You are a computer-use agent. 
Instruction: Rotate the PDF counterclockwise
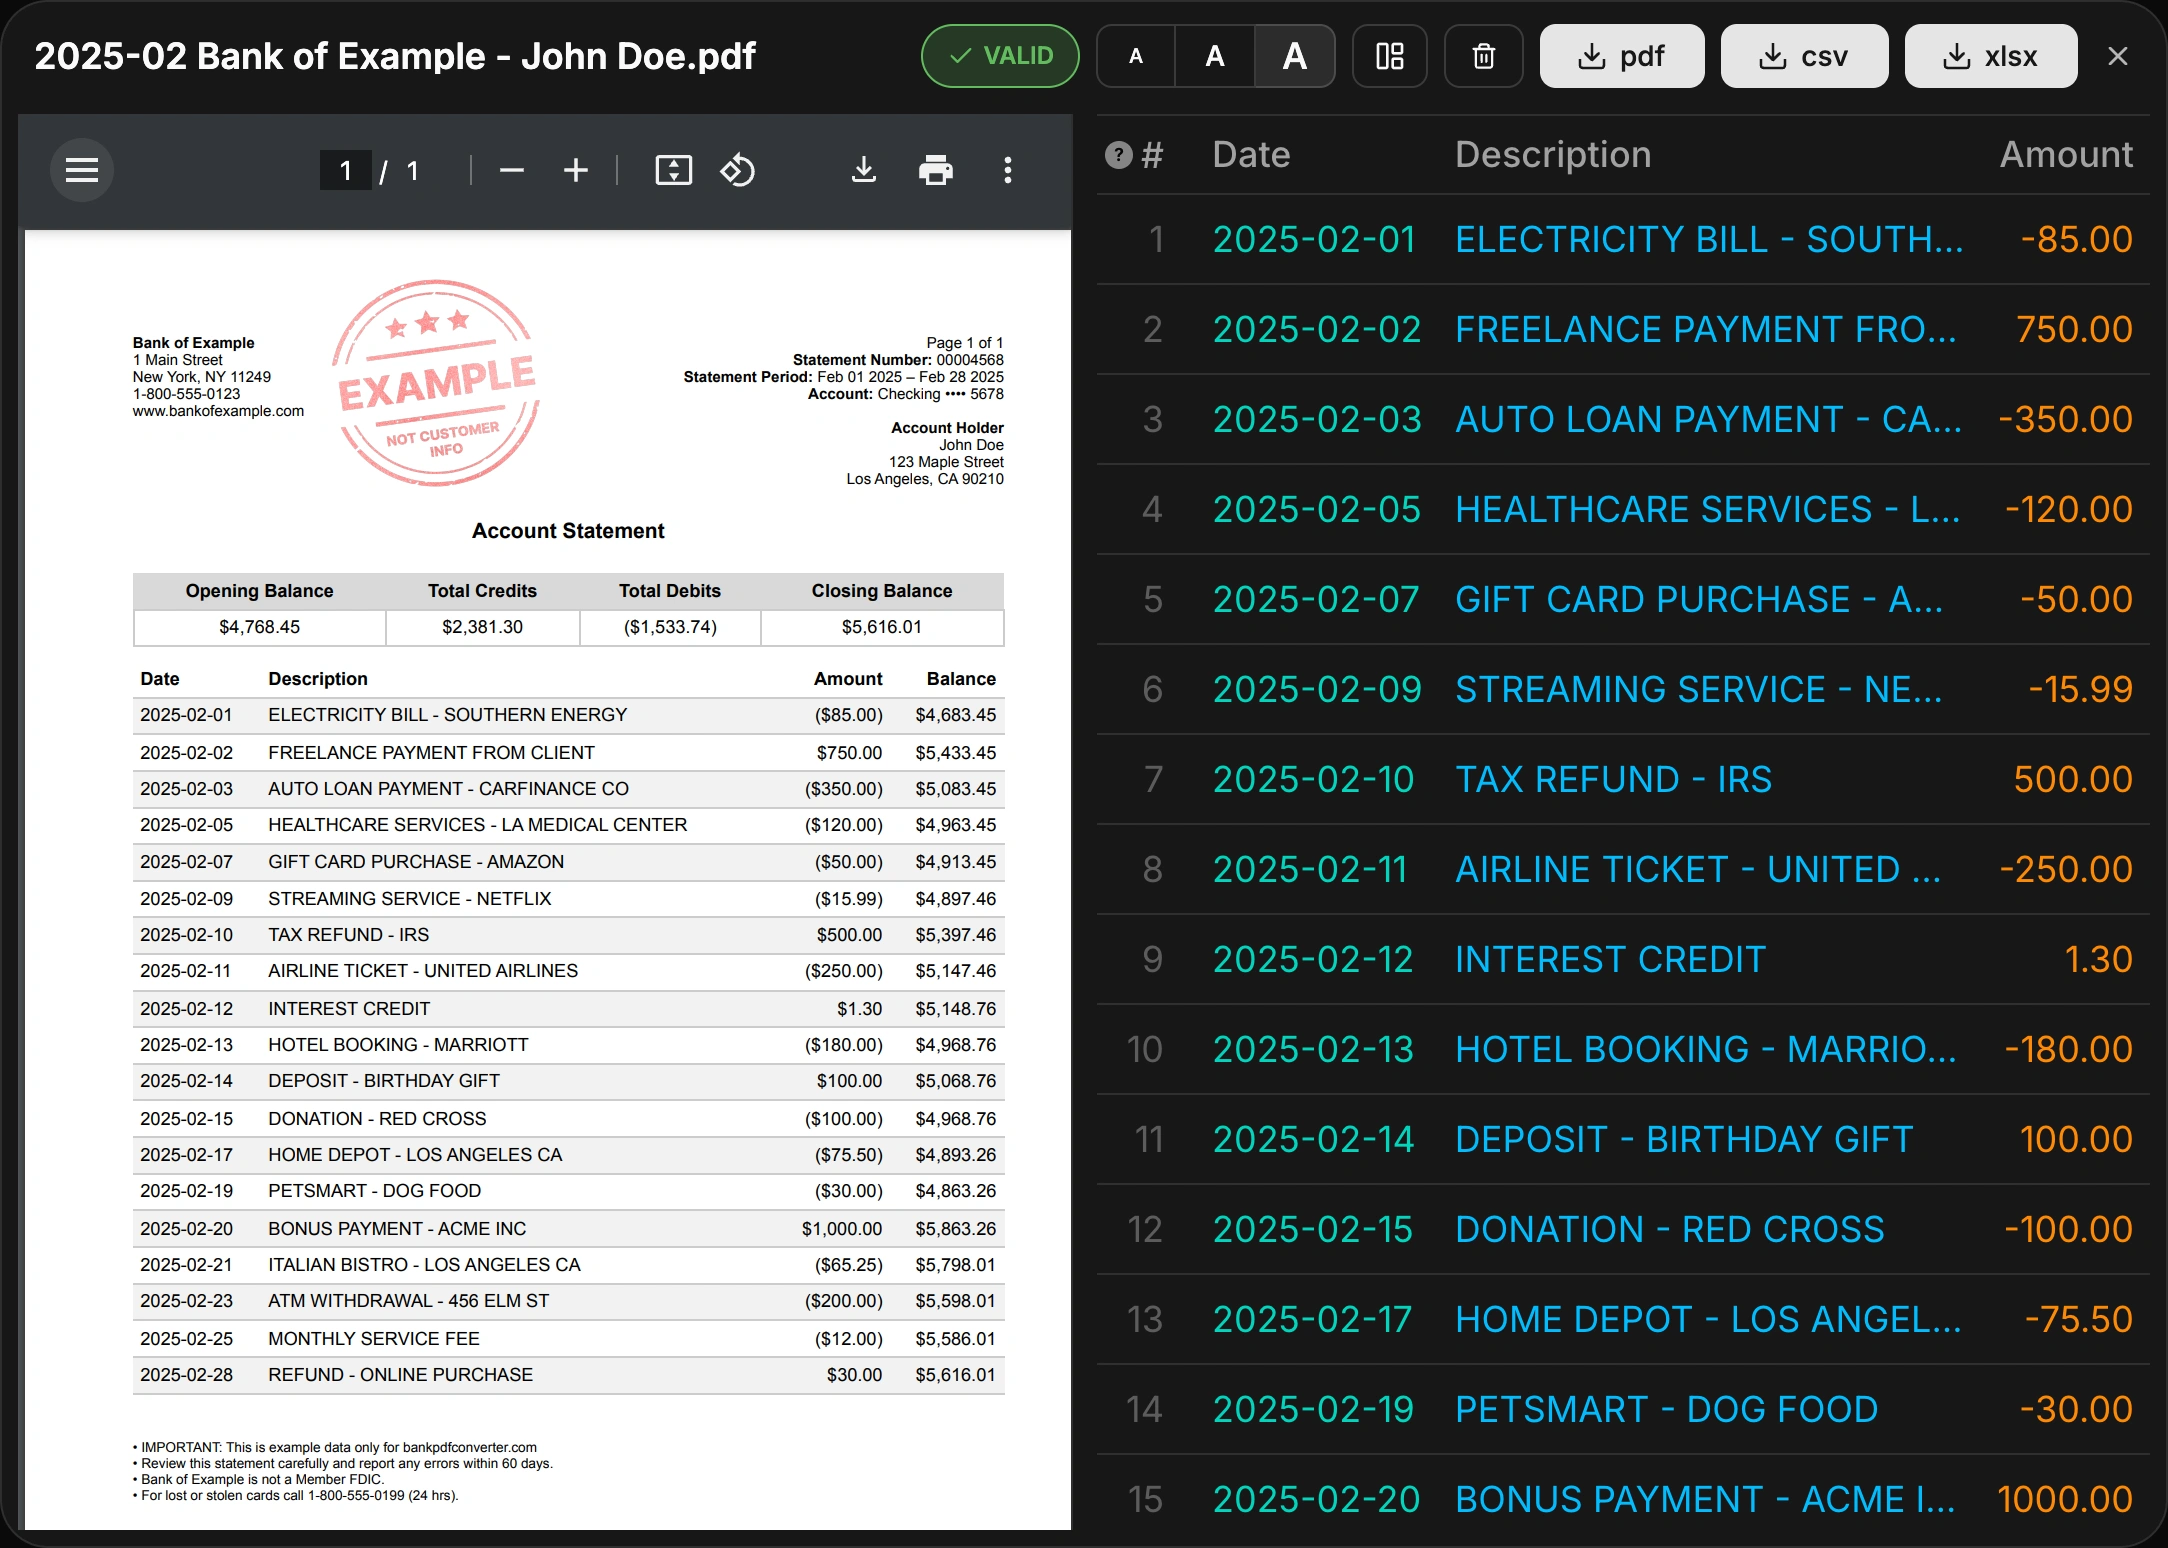pyautogui.click(x=738, y=170)
